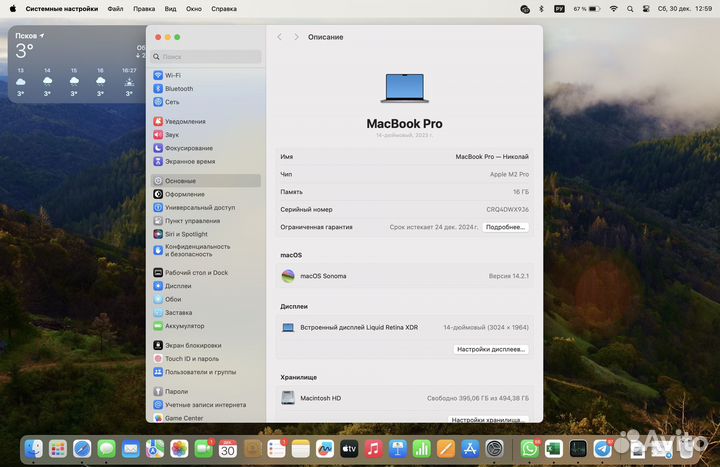Open Launchpad from the Dock
The height and width of the screenshot is (467, 720).
tap(58, 449)
